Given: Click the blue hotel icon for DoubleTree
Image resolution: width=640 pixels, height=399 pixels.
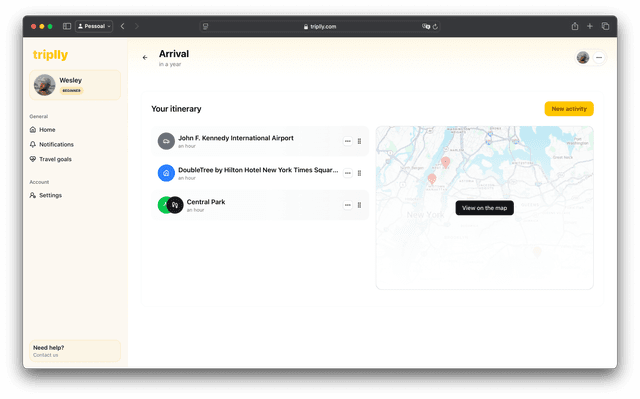Looking at the screenshot, I should point(166,173).
